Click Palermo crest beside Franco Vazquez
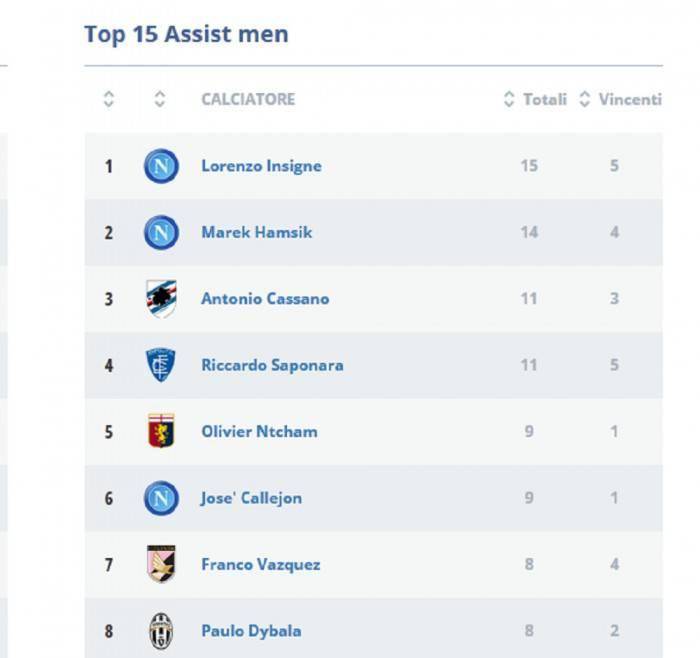Screen dimensions: 700x658 160,564
